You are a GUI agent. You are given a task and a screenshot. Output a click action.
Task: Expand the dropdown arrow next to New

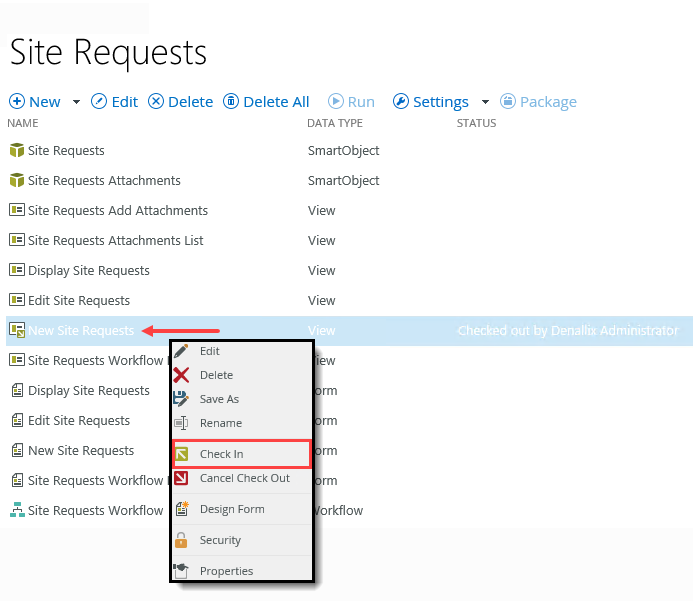pos(76,102)
